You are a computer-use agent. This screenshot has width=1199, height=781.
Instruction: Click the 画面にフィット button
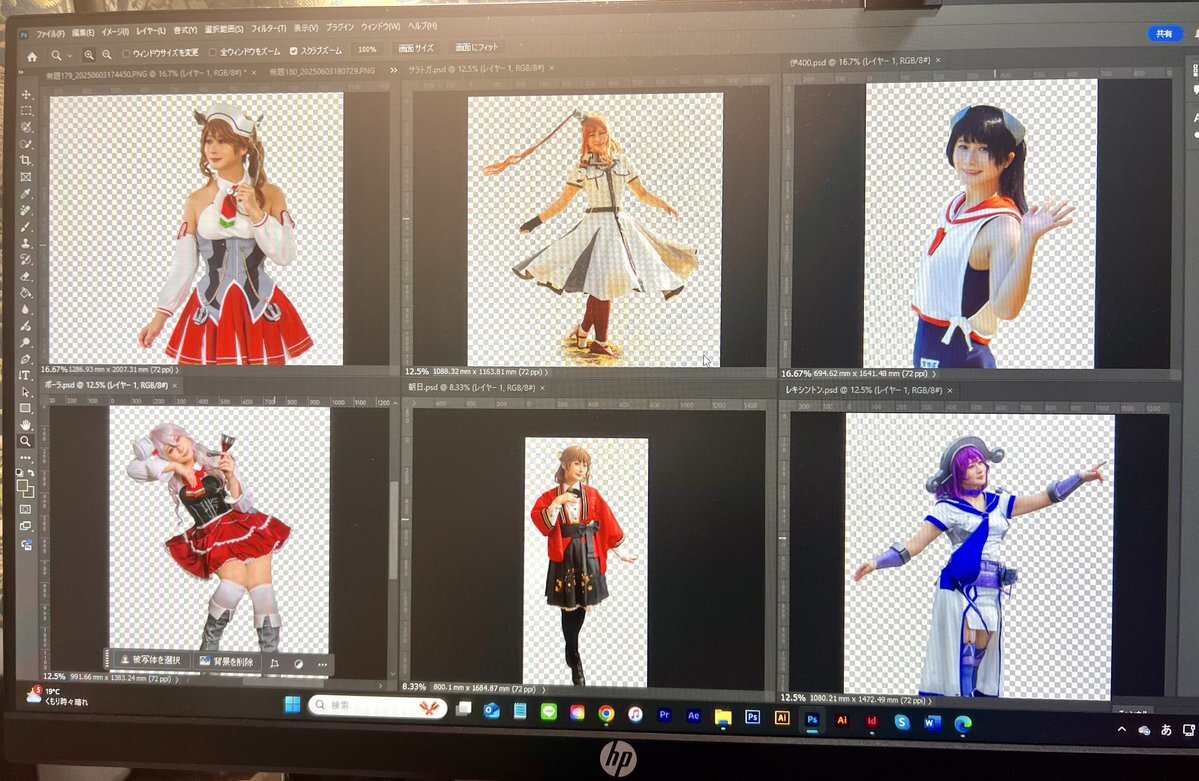click(x=476, y=47)
